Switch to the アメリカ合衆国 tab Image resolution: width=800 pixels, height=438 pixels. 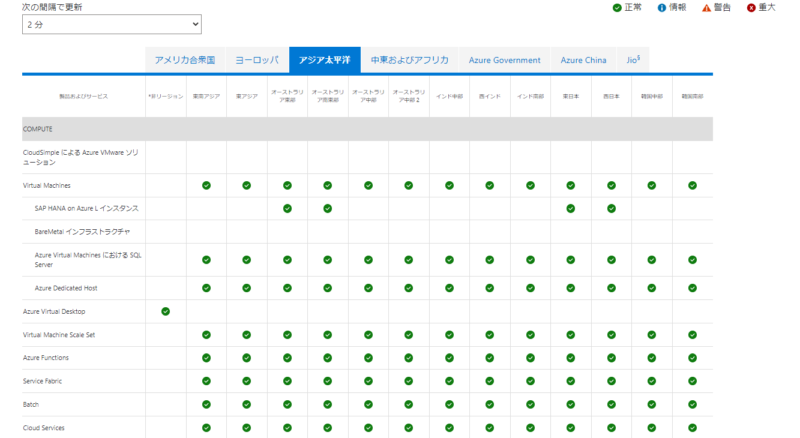click(185, 60)
